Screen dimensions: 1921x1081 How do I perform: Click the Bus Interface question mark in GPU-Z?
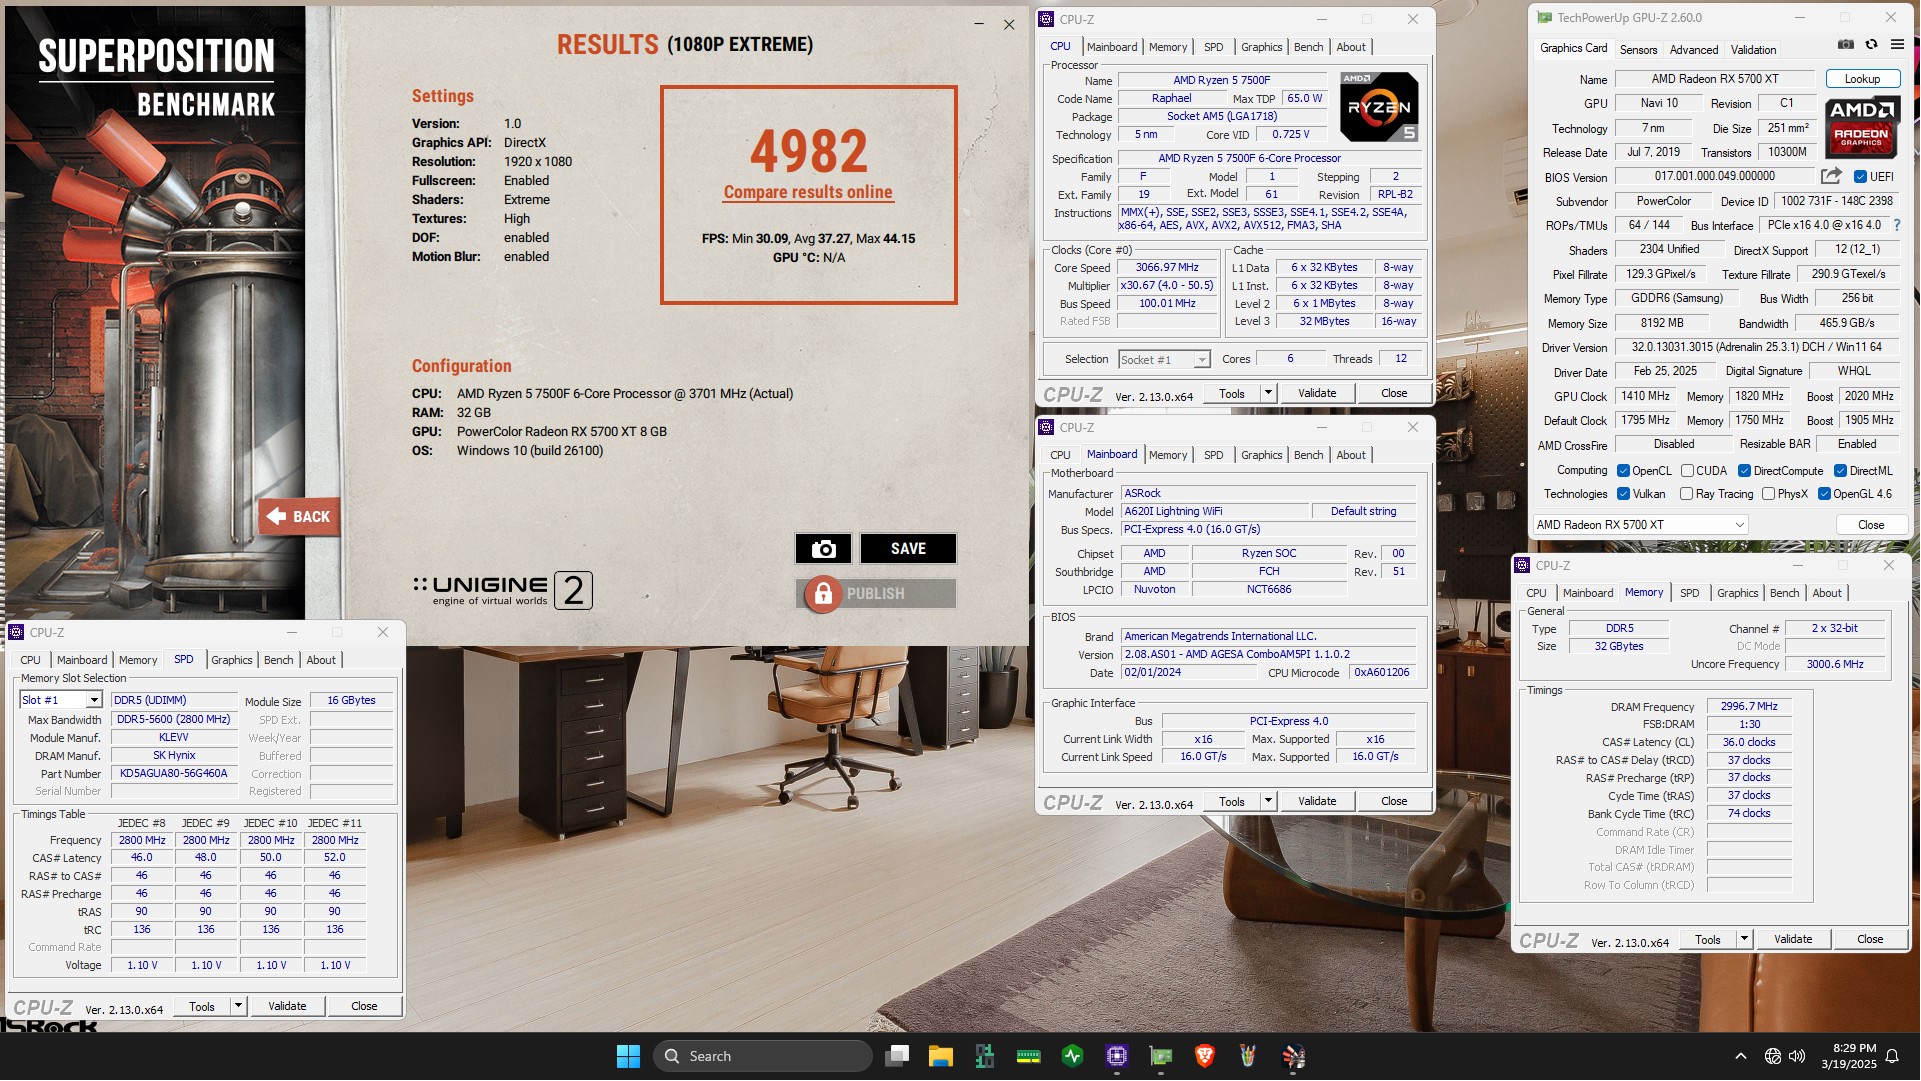pyautogui.click(x=1897, y=225)
